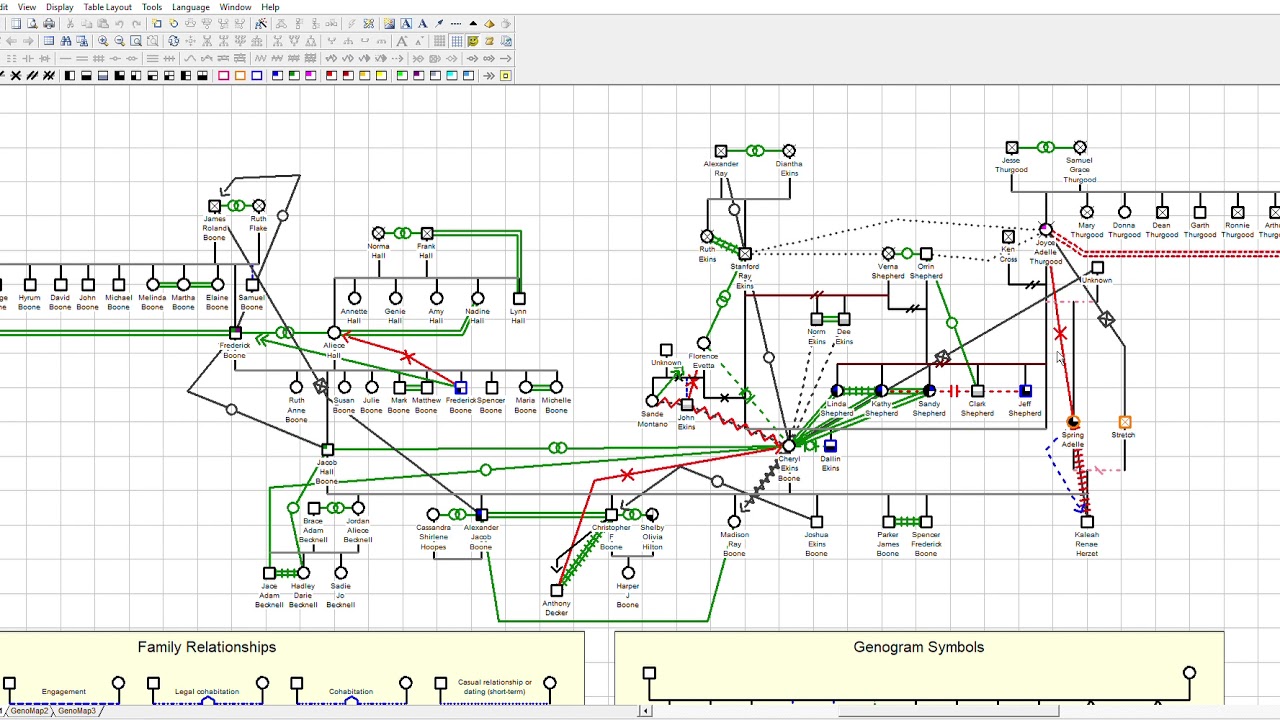Click the Undo arrow icon

point(119,23)
